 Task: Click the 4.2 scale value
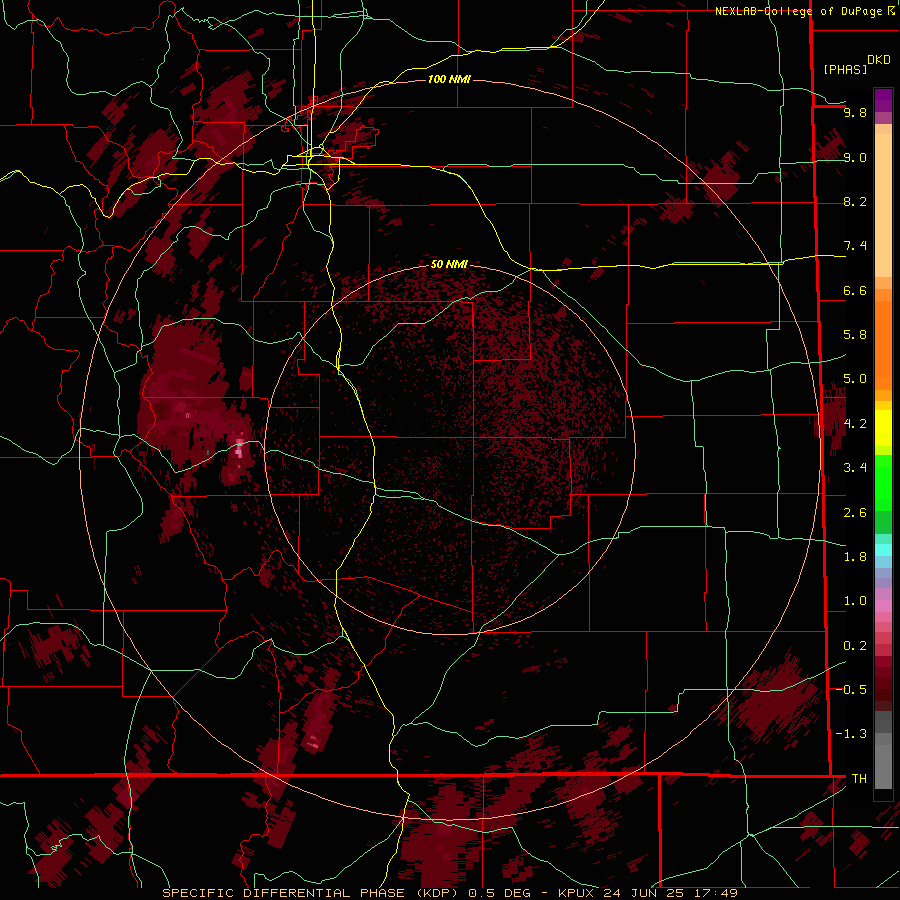click(x=855, y=424)
